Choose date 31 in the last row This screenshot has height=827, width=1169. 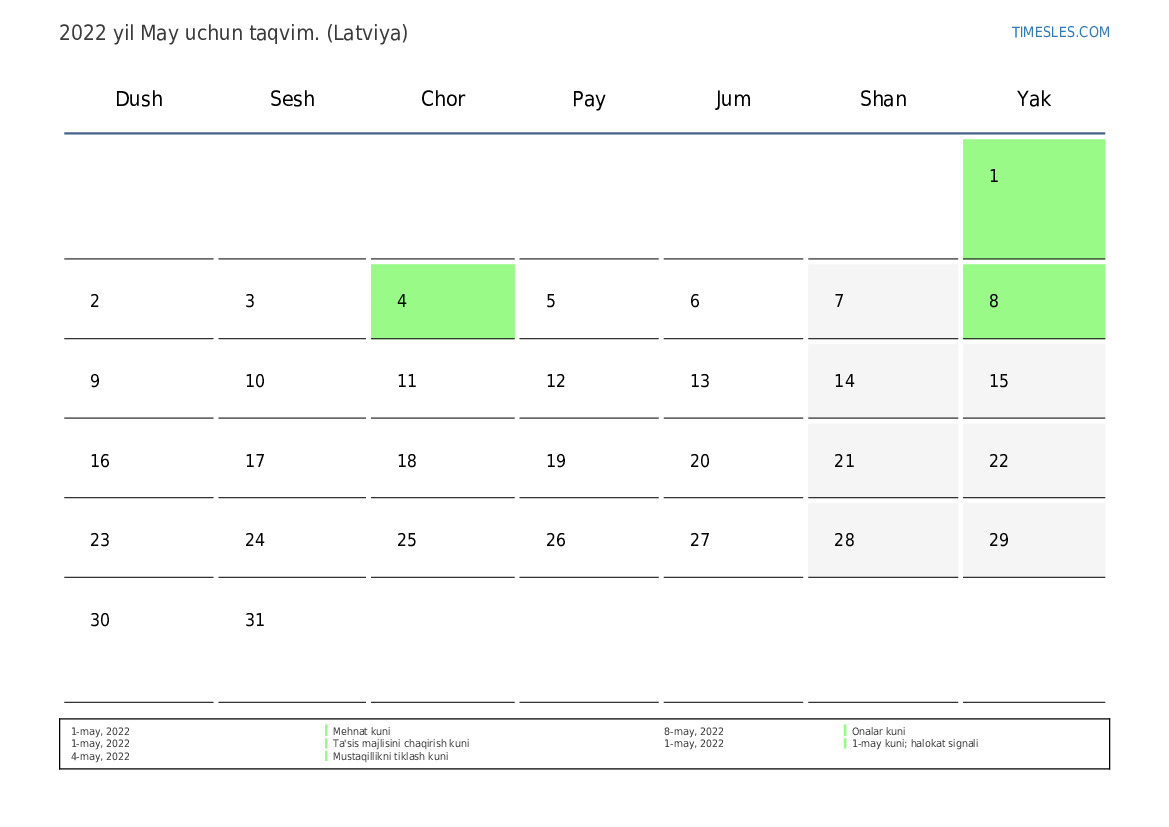pos(290,621)
